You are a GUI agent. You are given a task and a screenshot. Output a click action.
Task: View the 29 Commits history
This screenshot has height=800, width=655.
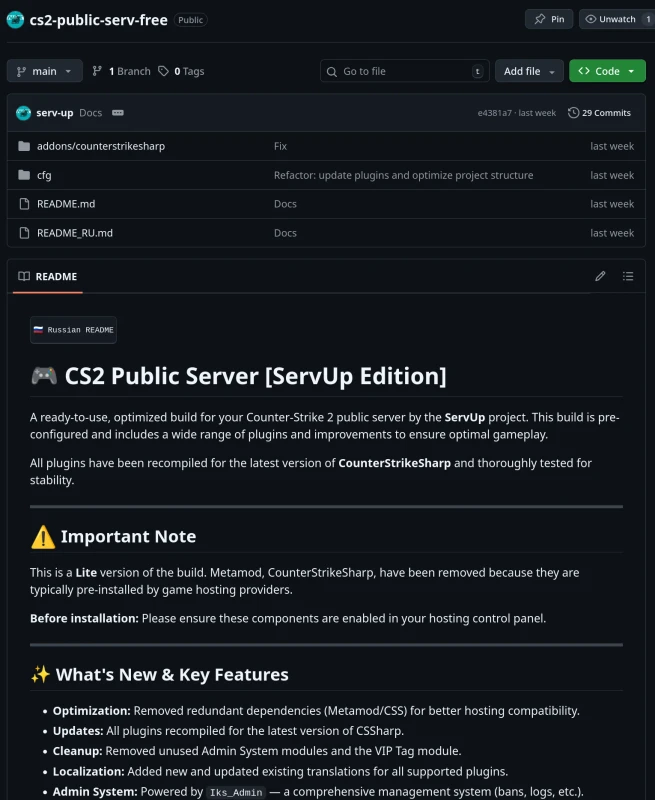point(599,113)
